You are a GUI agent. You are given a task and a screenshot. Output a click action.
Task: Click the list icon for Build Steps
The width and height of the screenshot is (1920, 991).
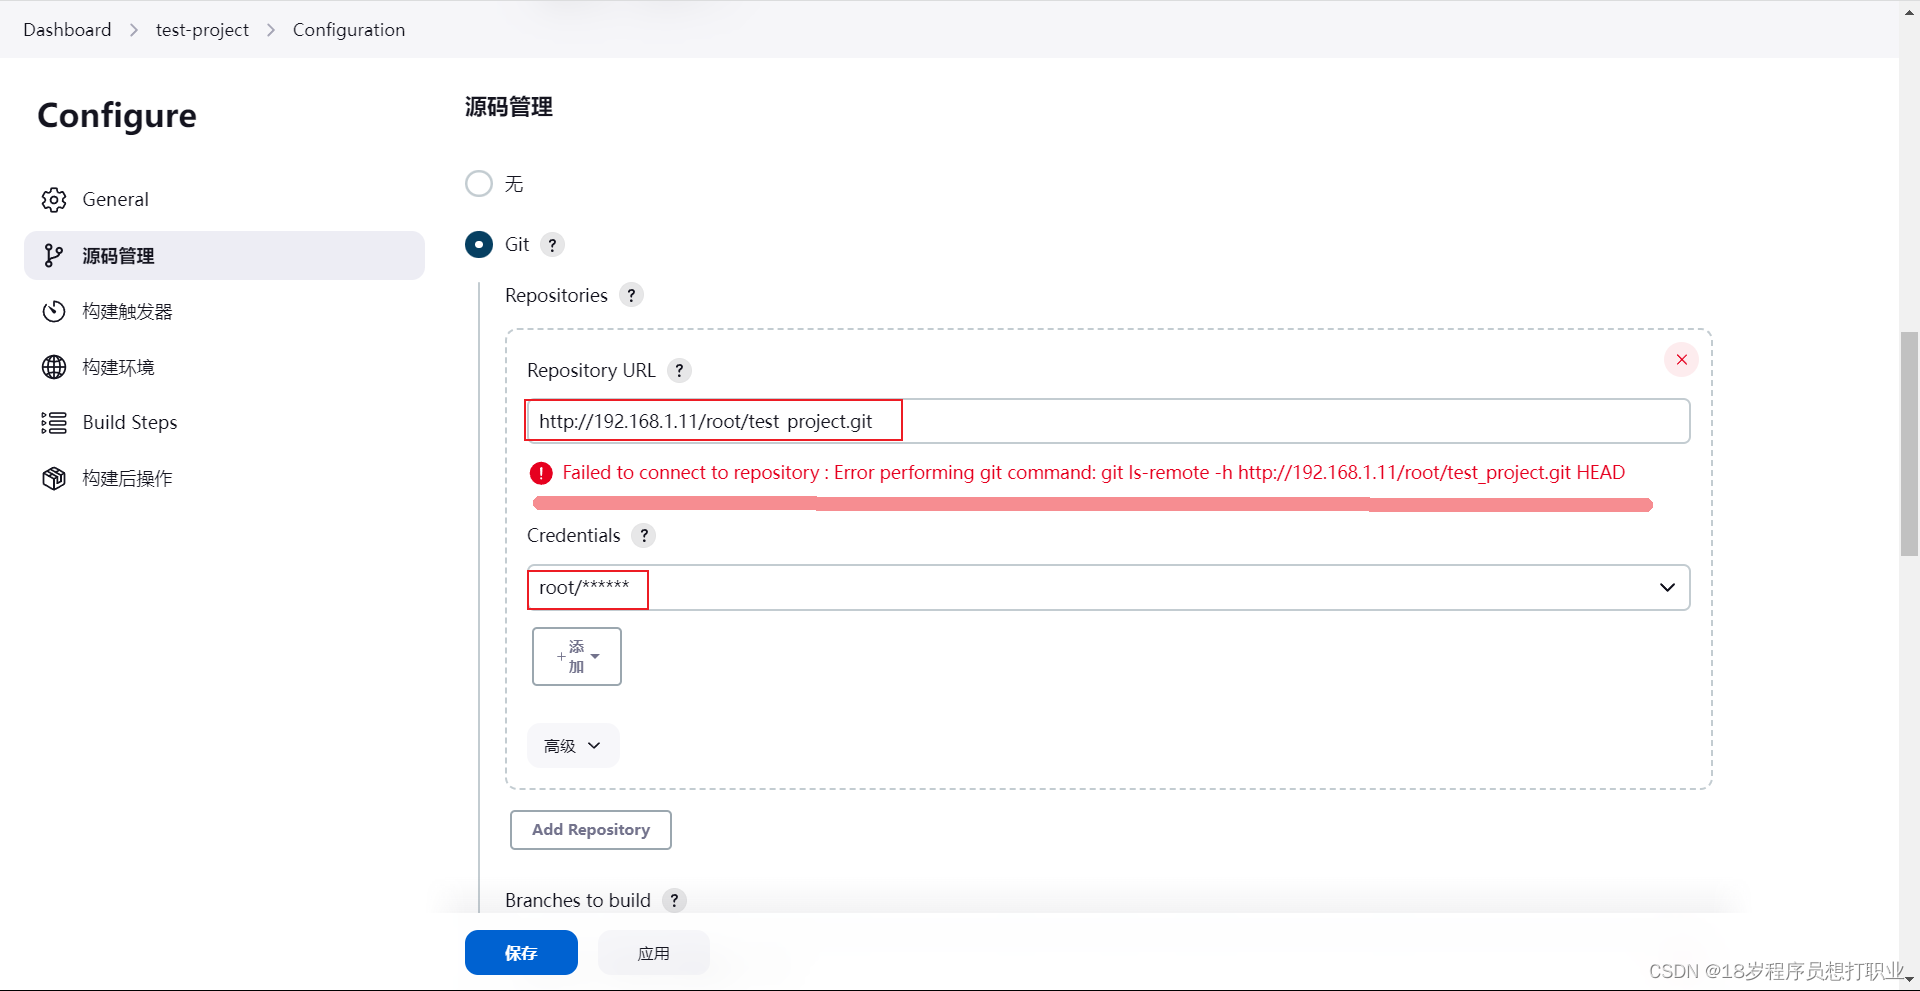click(x=54, y=423)
